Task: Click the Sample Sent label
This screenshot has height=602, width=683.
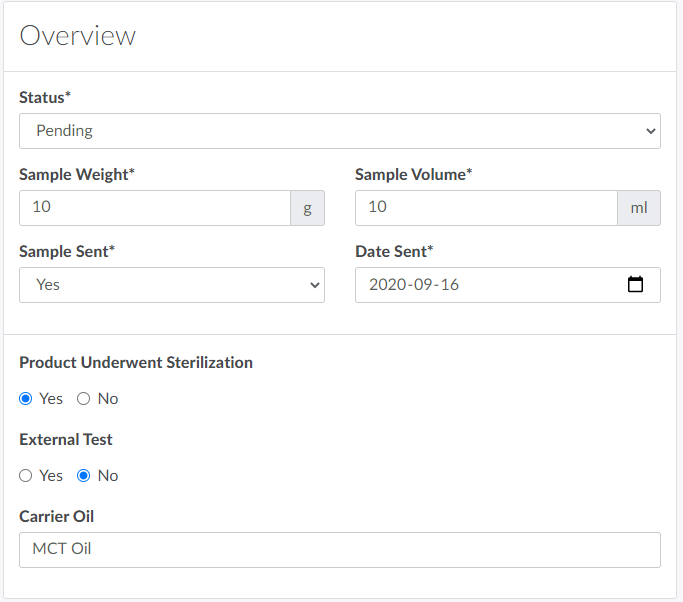Action: tap(67, 252)
